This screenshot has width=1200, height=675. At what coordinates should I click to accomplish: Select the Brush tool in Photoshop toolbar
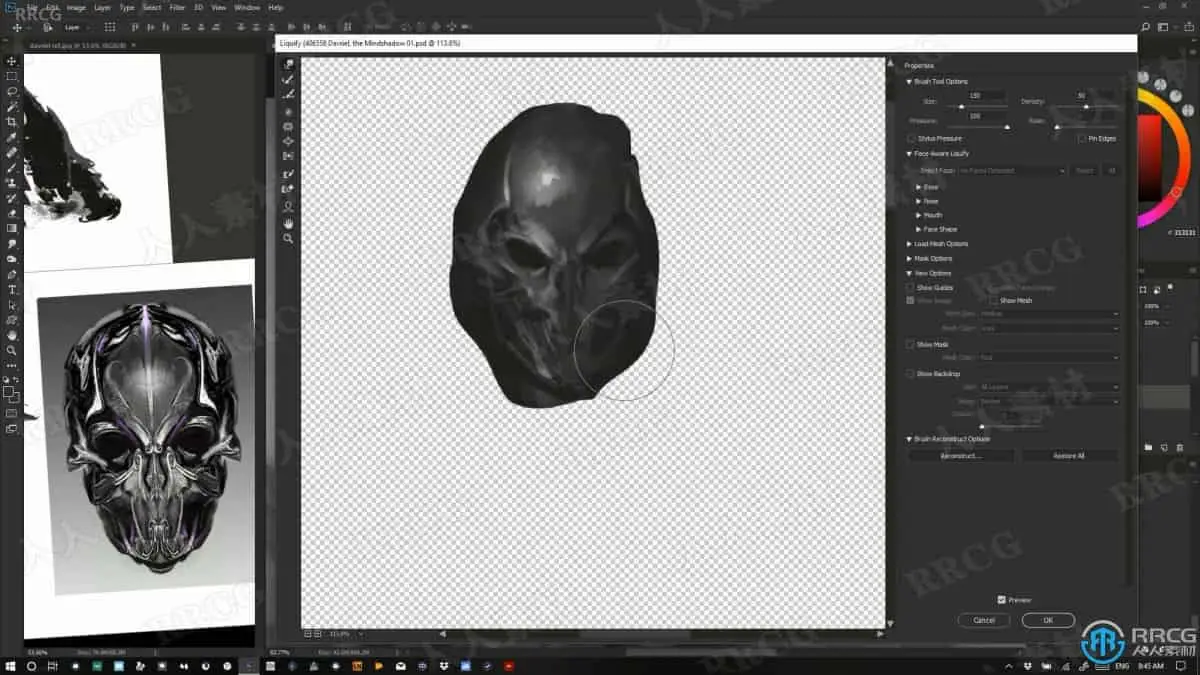pyautogui.click(x=12, y=168)
